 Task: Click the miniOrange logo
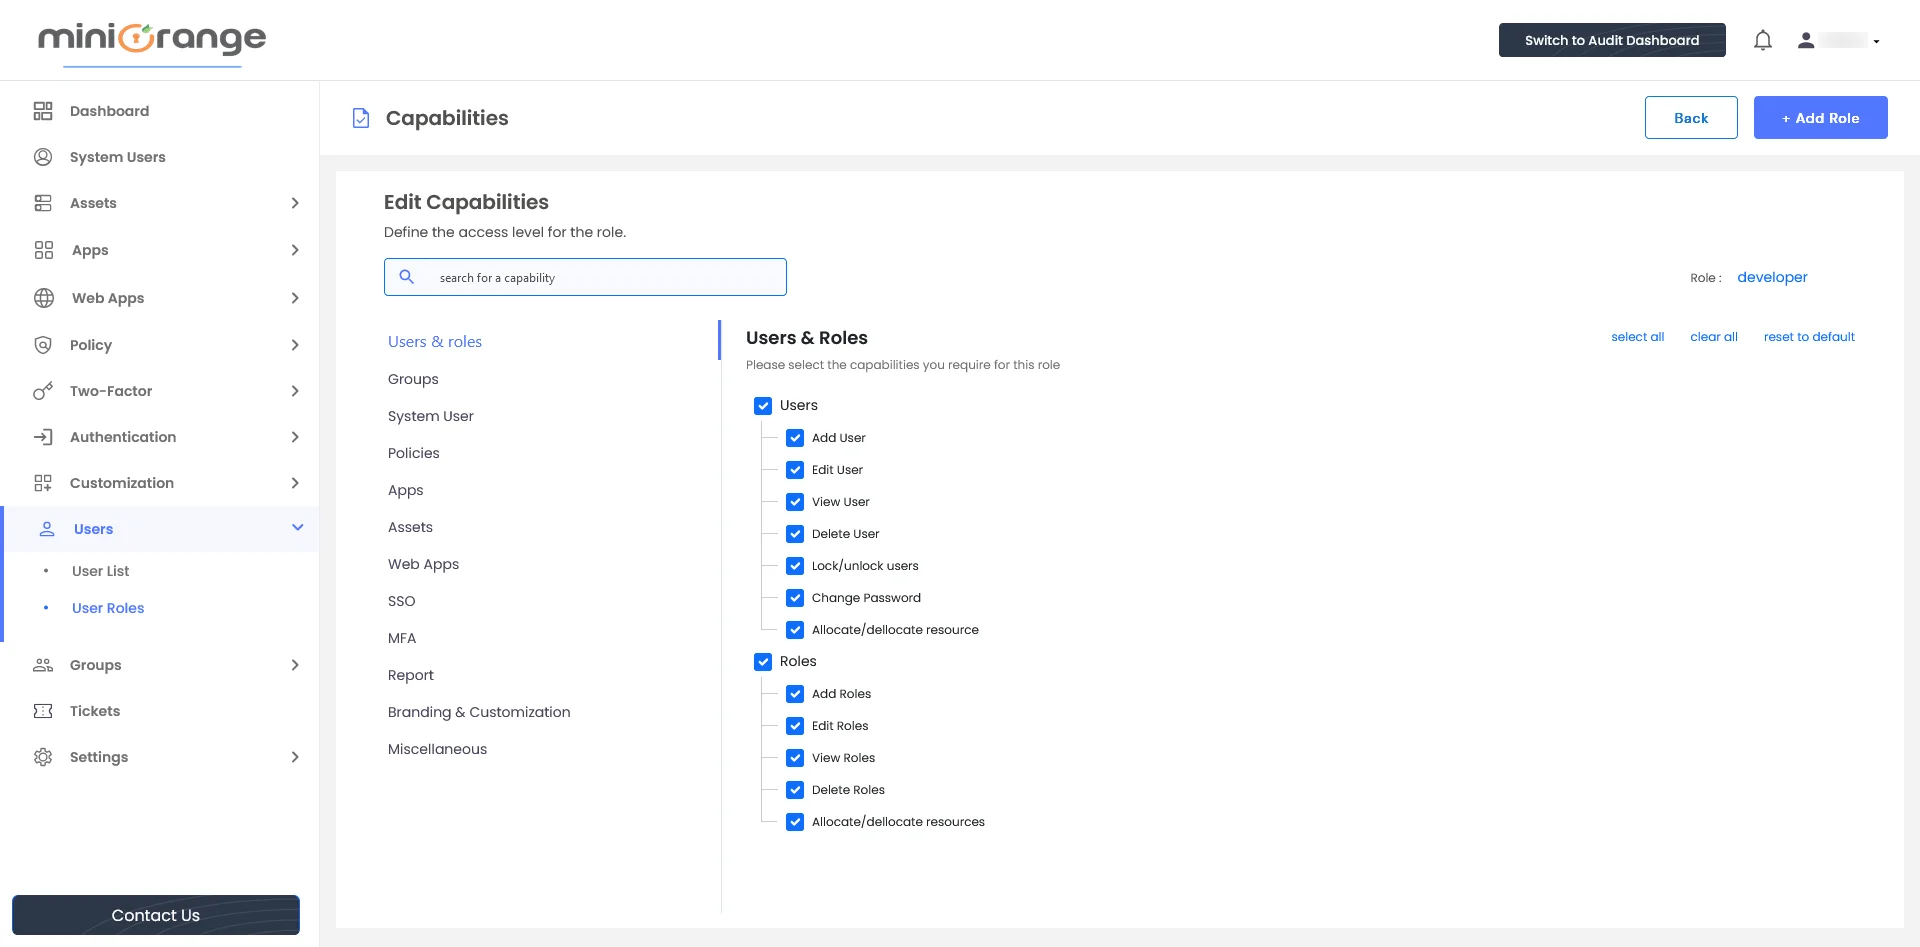click(150, 38)
